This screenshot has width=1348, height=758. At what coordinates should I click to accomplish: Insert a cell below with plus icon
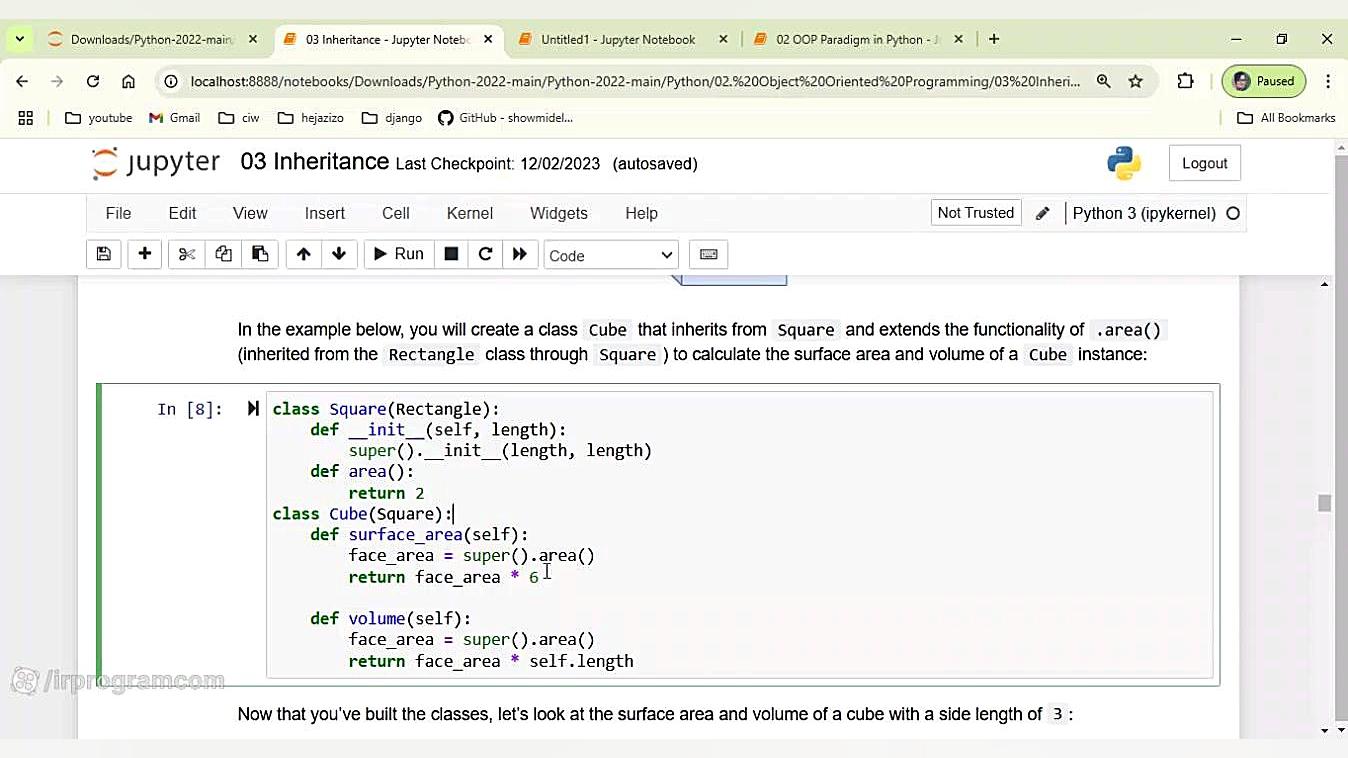pos(144,254)
